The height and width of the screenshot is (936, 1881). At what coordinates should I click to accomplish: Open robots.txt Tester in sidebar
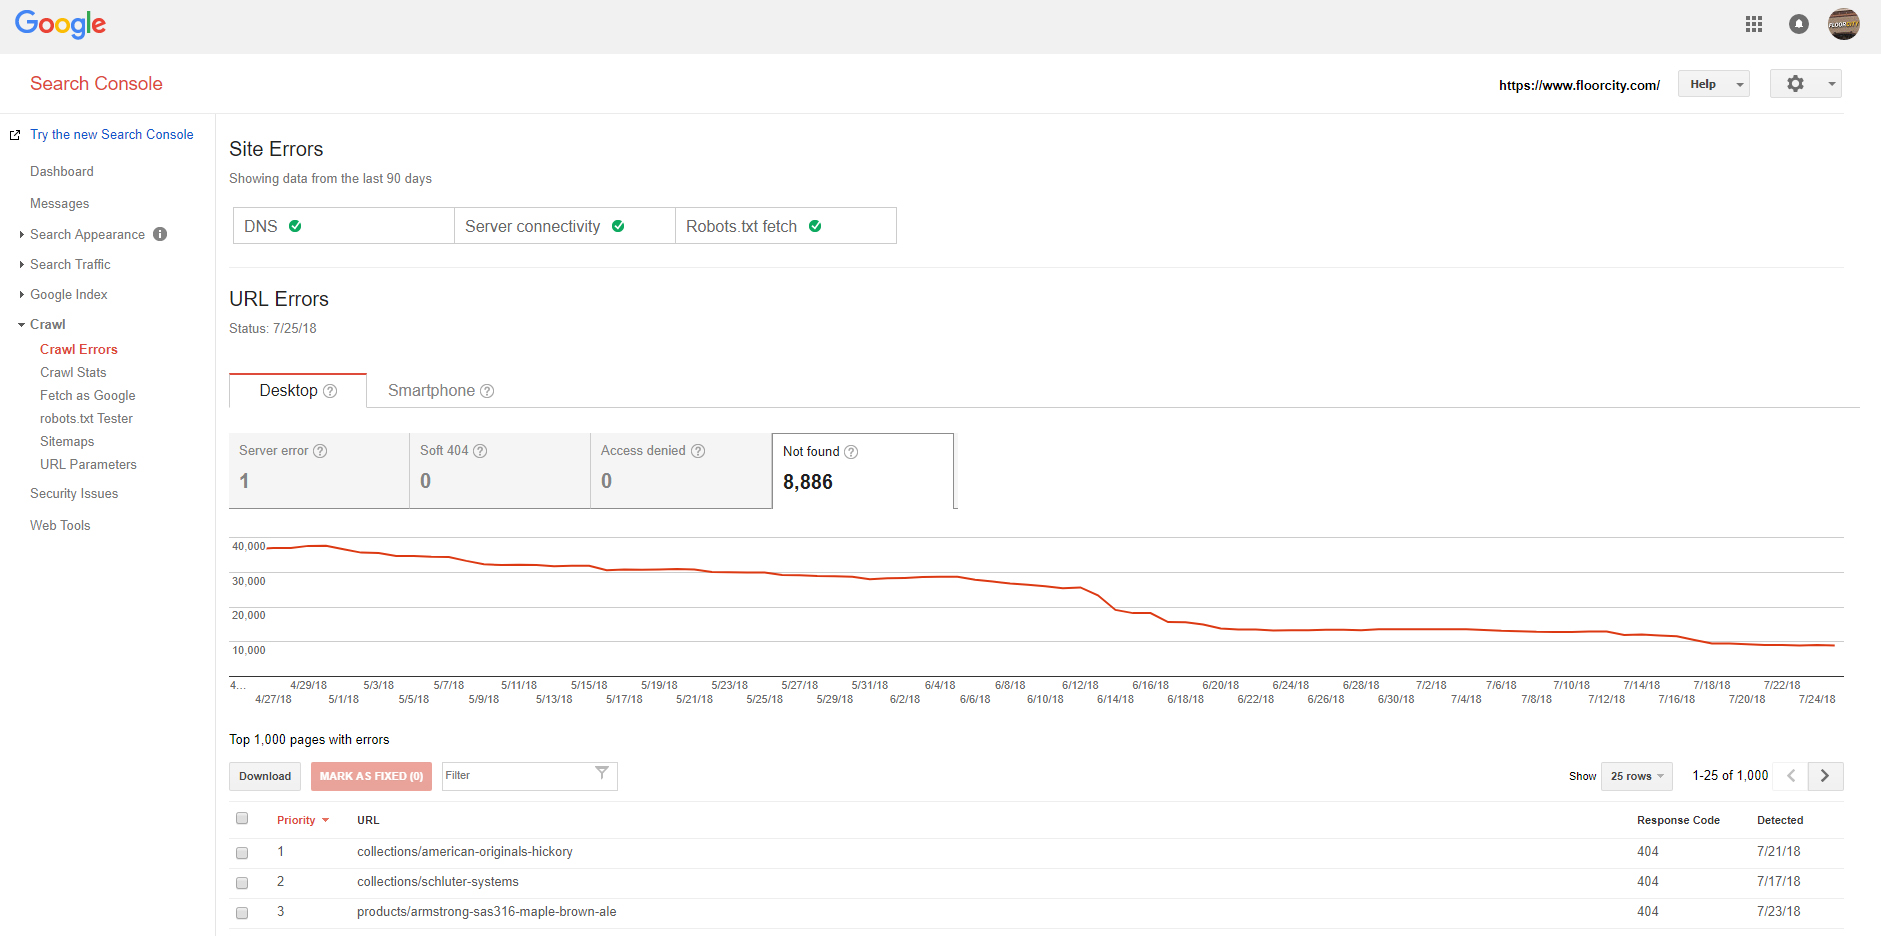(86, 418)
